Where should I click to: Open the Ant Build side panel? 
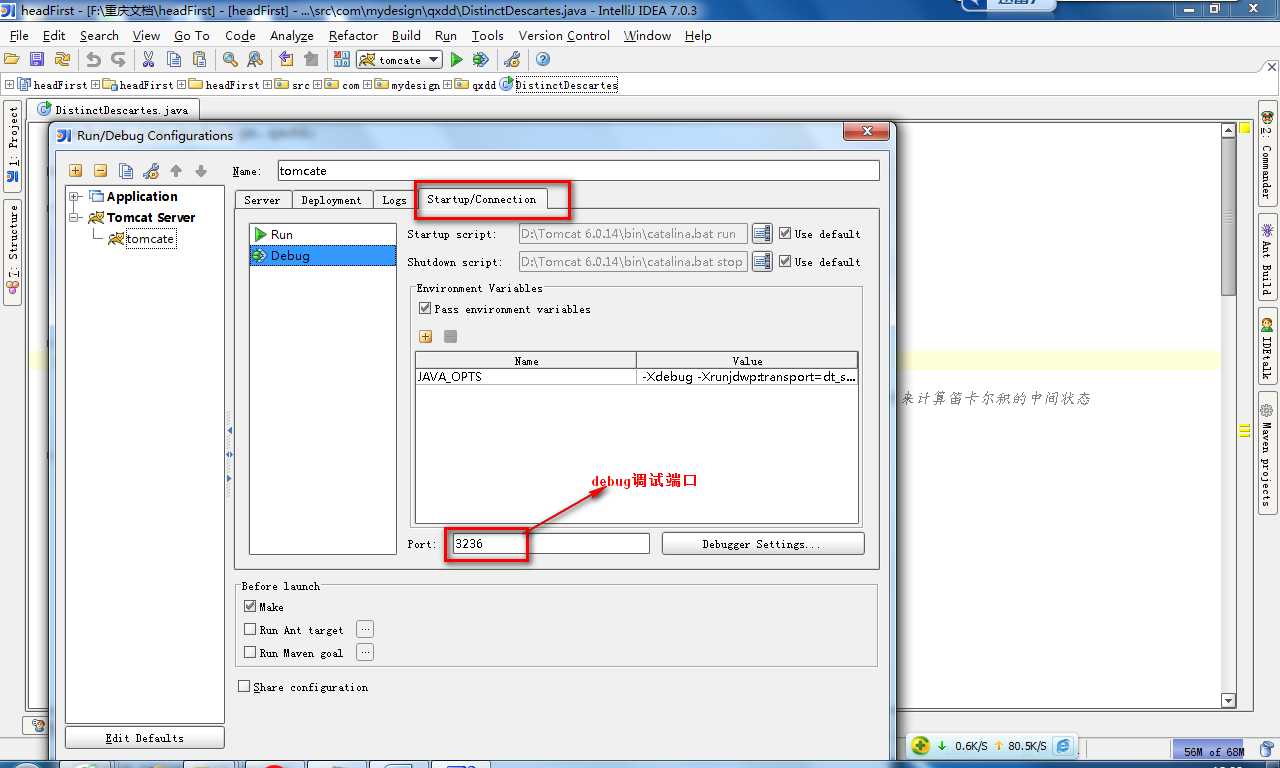[x=1267, y=256]
